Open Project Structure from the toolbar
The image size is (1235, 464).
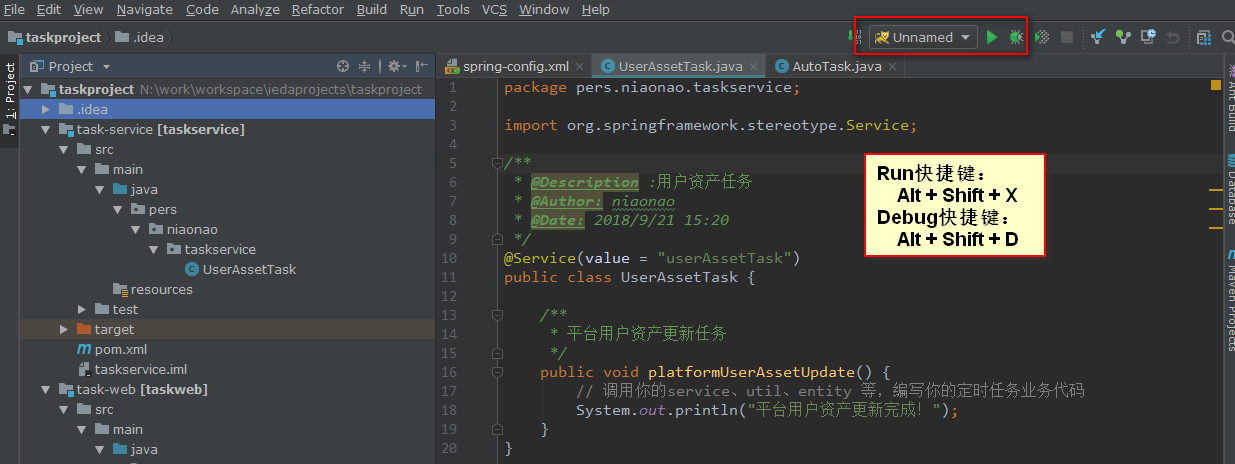(x=1203, y=37)
